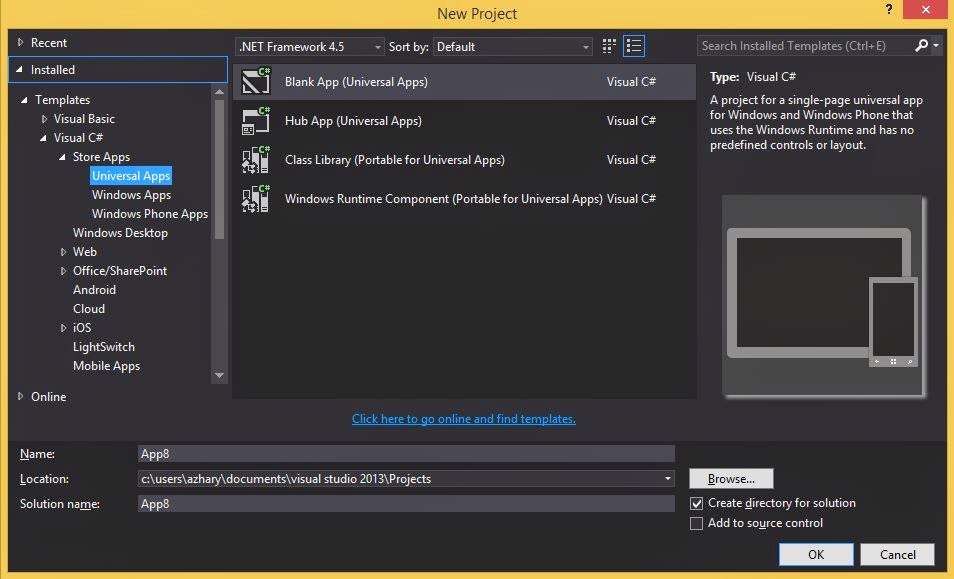Click here to go online and find templates
This screenshot has width=954, height=579.
coord(463,418)
